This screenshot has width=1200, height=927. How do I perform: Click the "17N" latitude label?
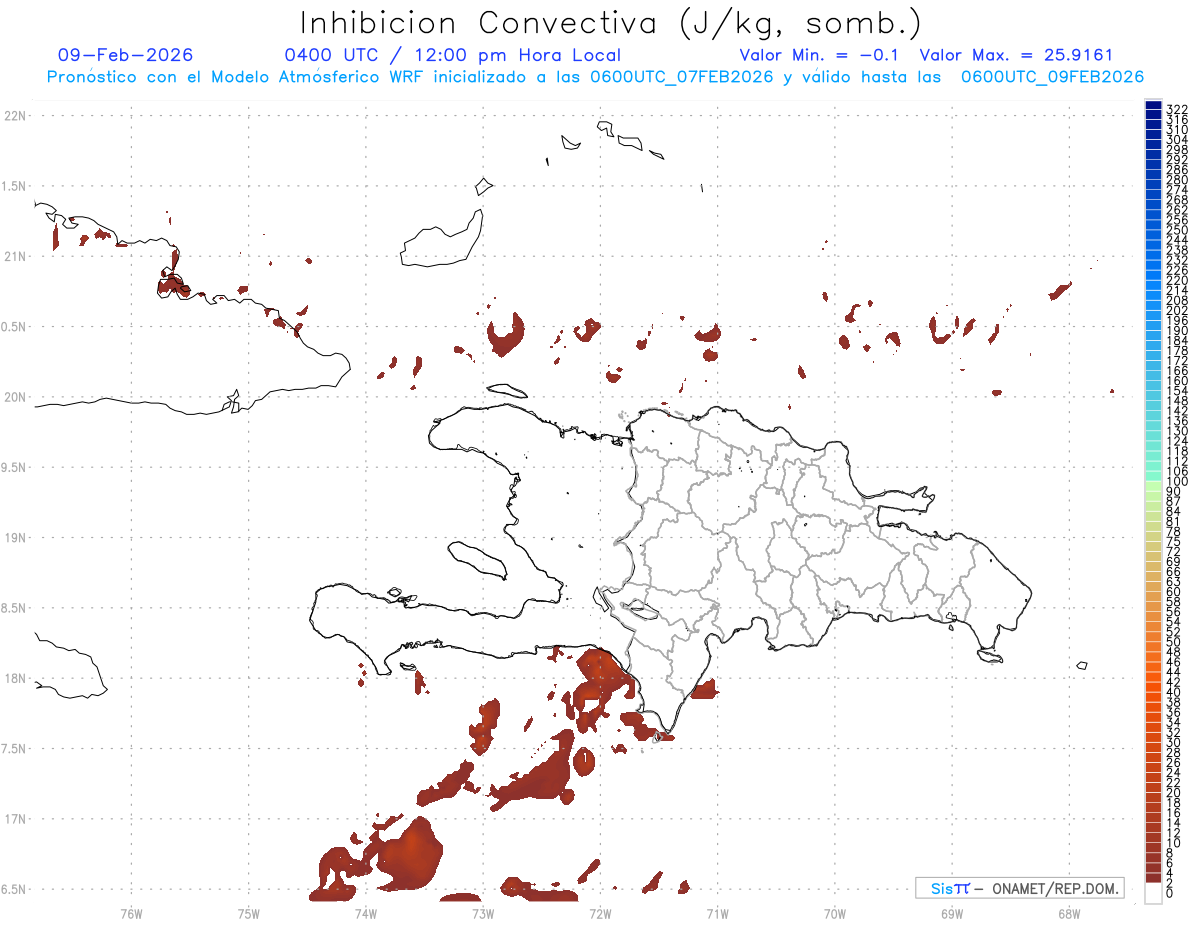(x=14, y=819)
